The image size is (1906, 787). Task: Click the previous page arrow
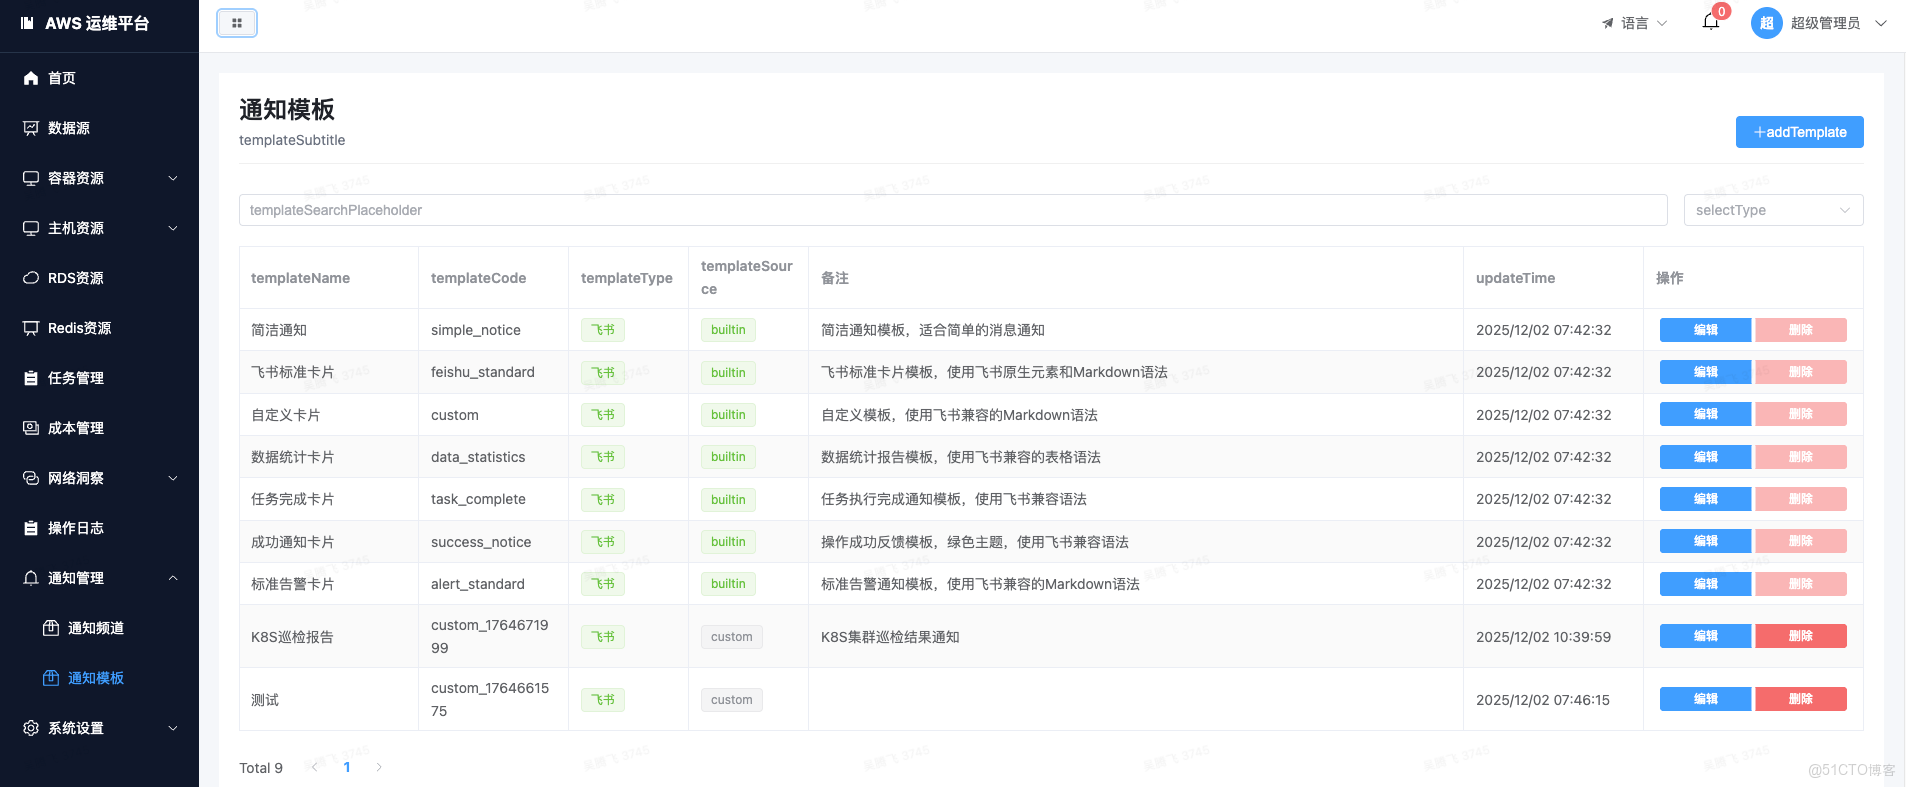[315, 767]
